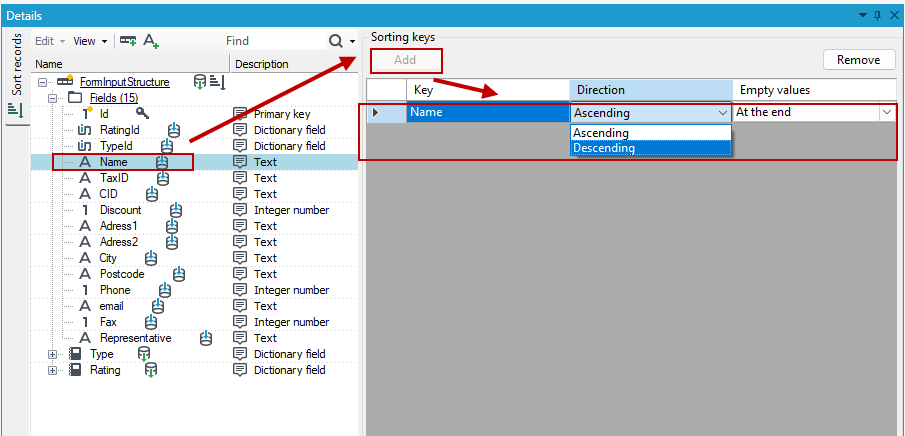This screenshot has width=905, height=436.
Task: Click the database icon beside Representative
Action: (x=205, y=338)
